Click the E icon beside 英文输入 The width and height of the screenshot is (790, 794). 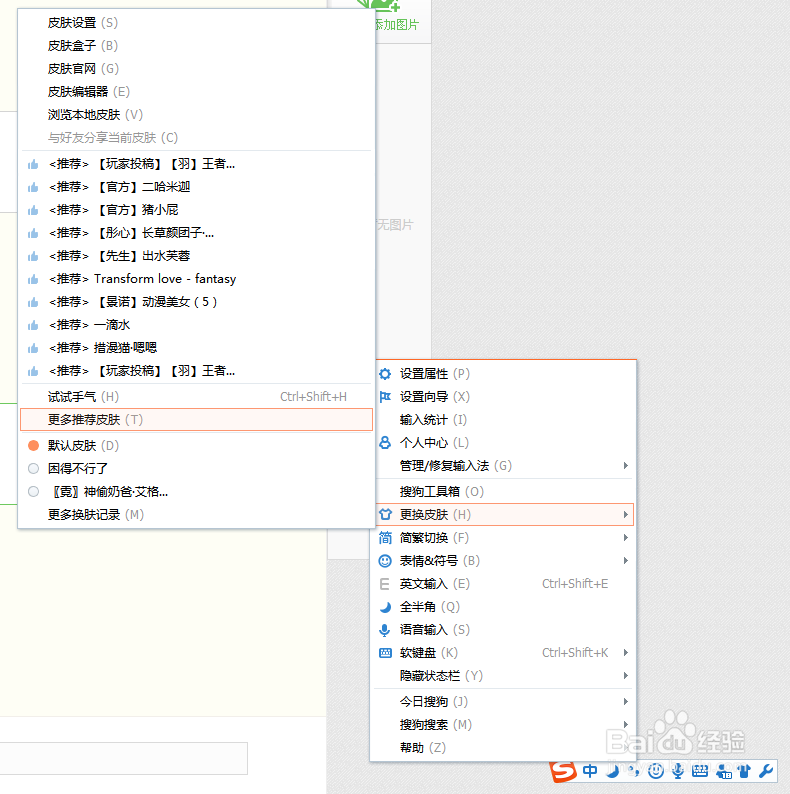pos(384,584)
